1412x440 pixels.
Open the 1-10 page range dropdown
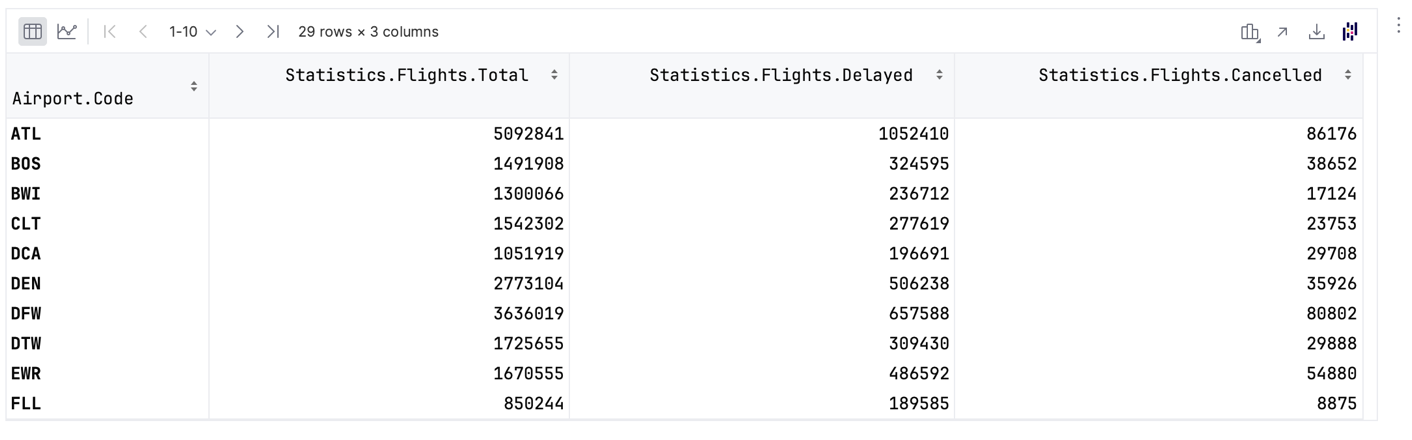tap(192, 32)
